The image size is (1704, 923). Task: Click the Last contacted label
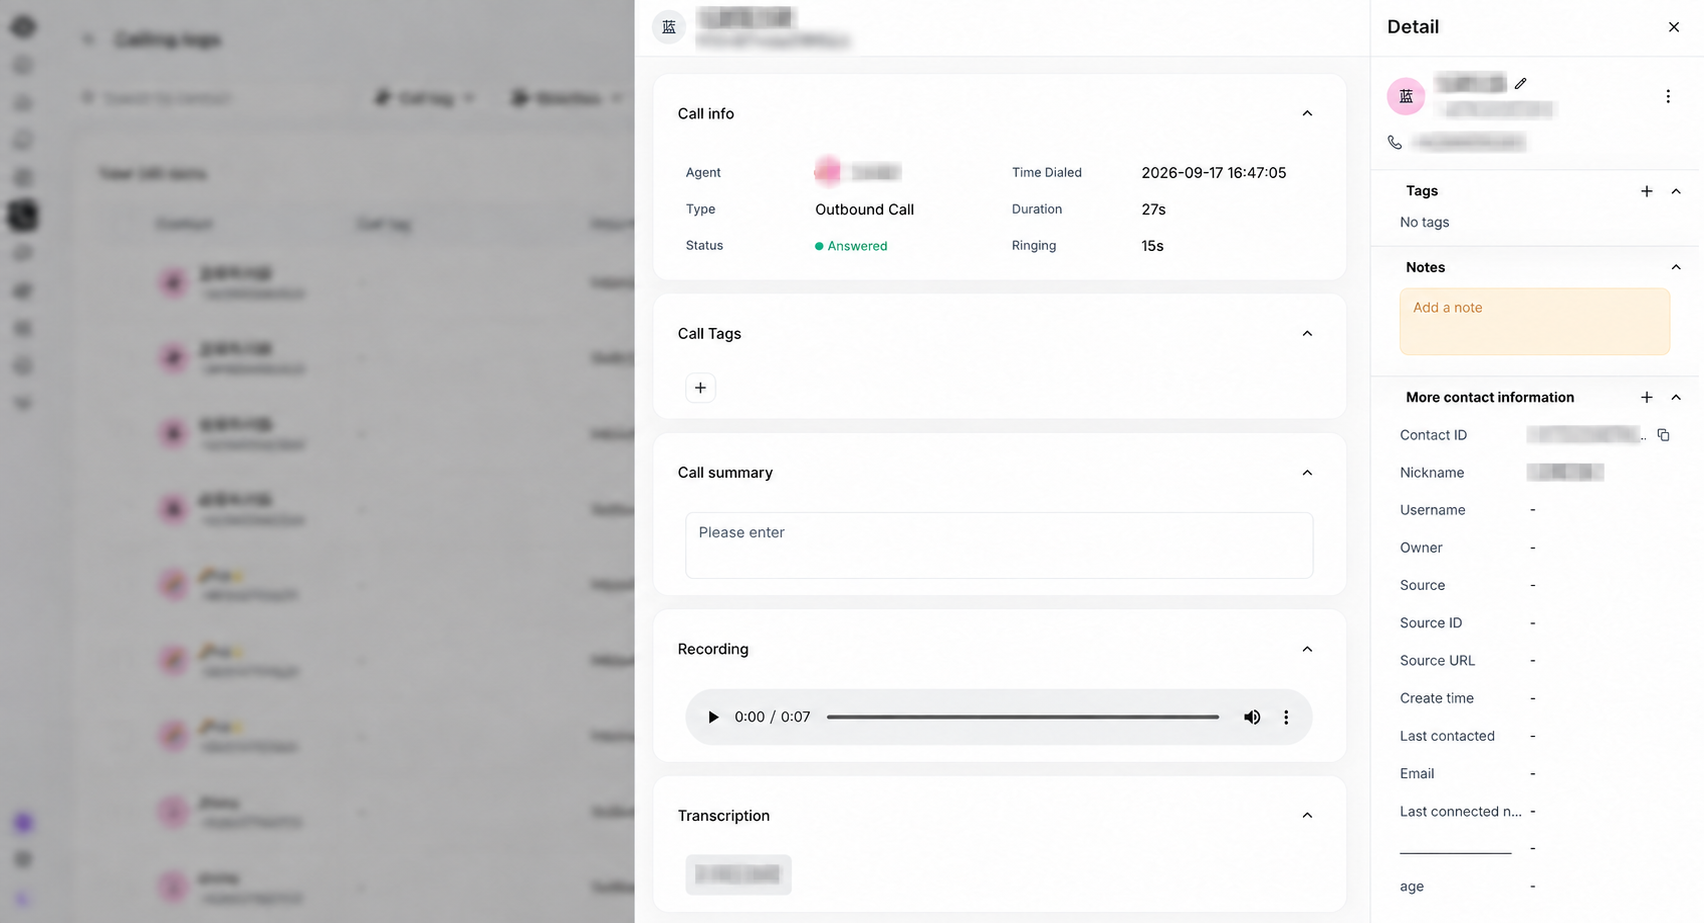[1447, 736]
